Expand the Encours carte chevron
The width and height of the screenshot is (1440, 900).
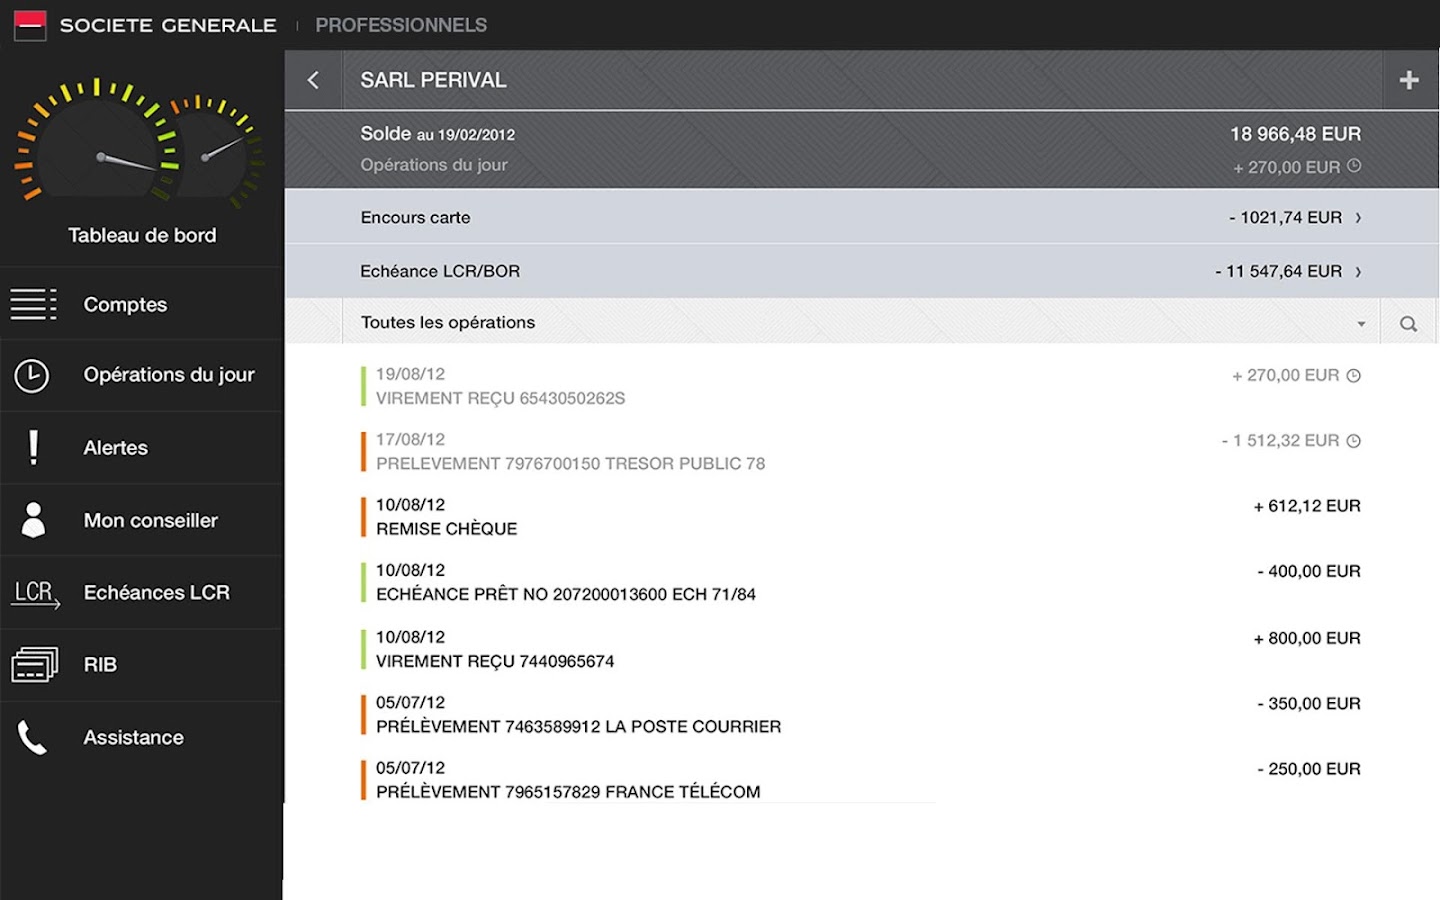coord(1358,217)
